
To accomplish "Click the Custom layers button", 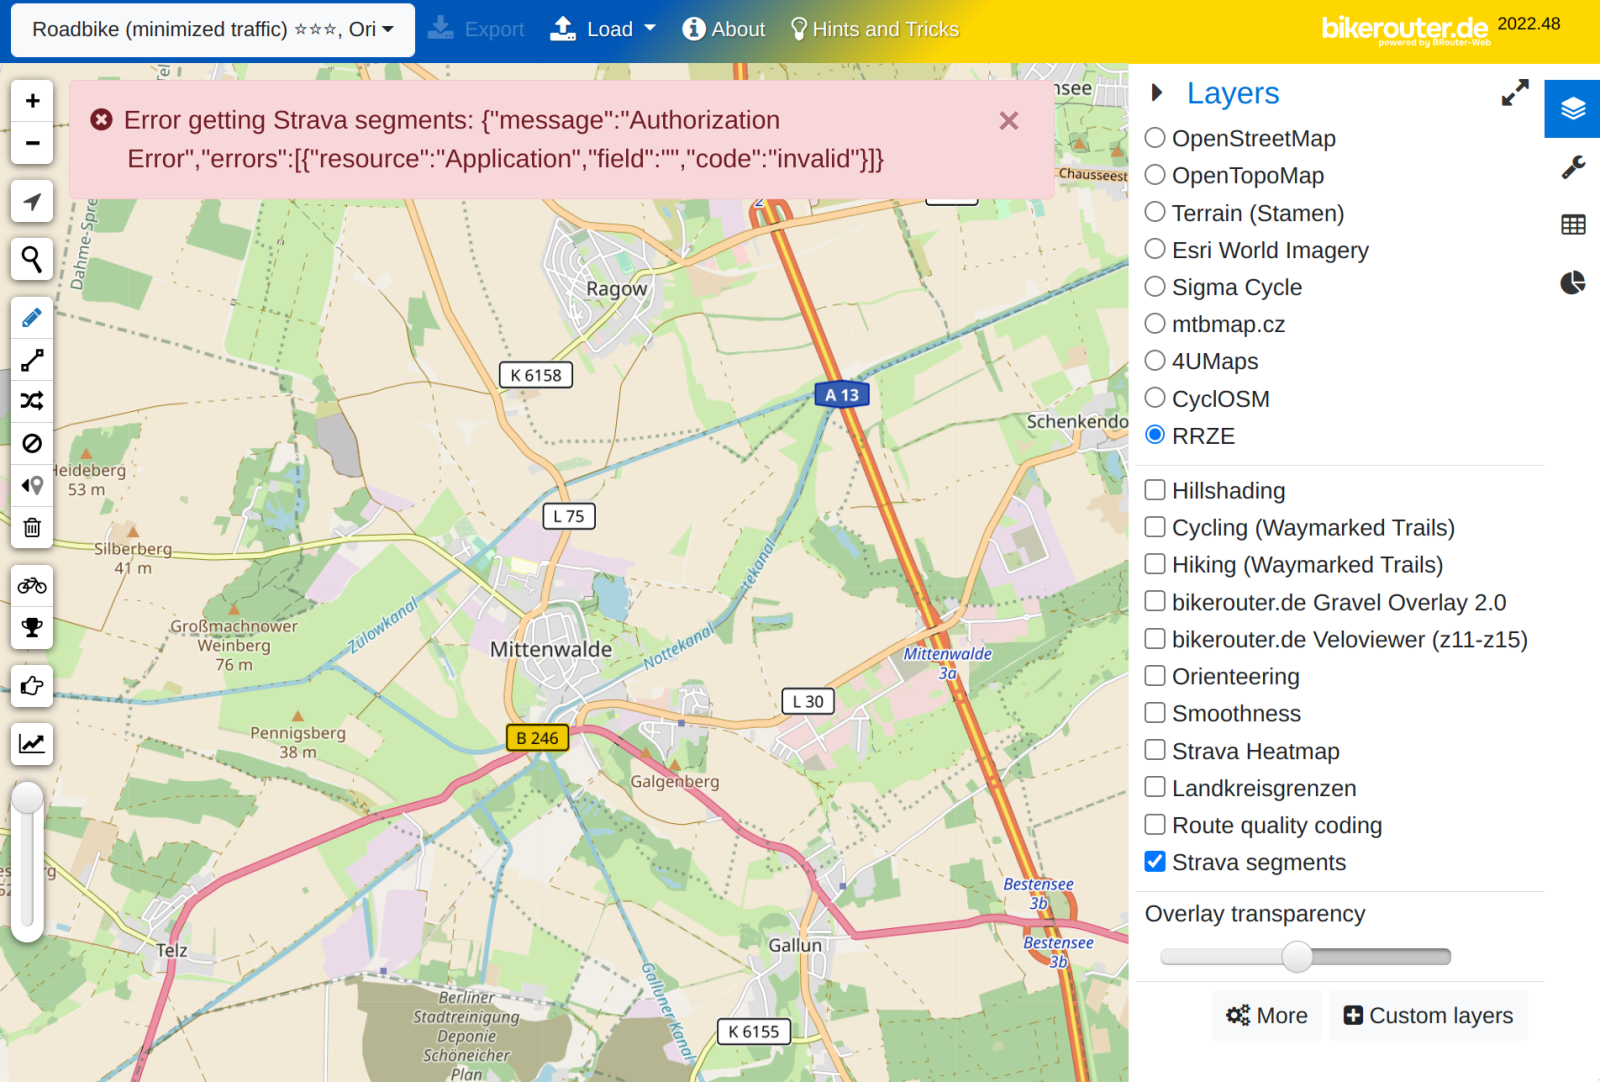I will click(1428, 1016).
